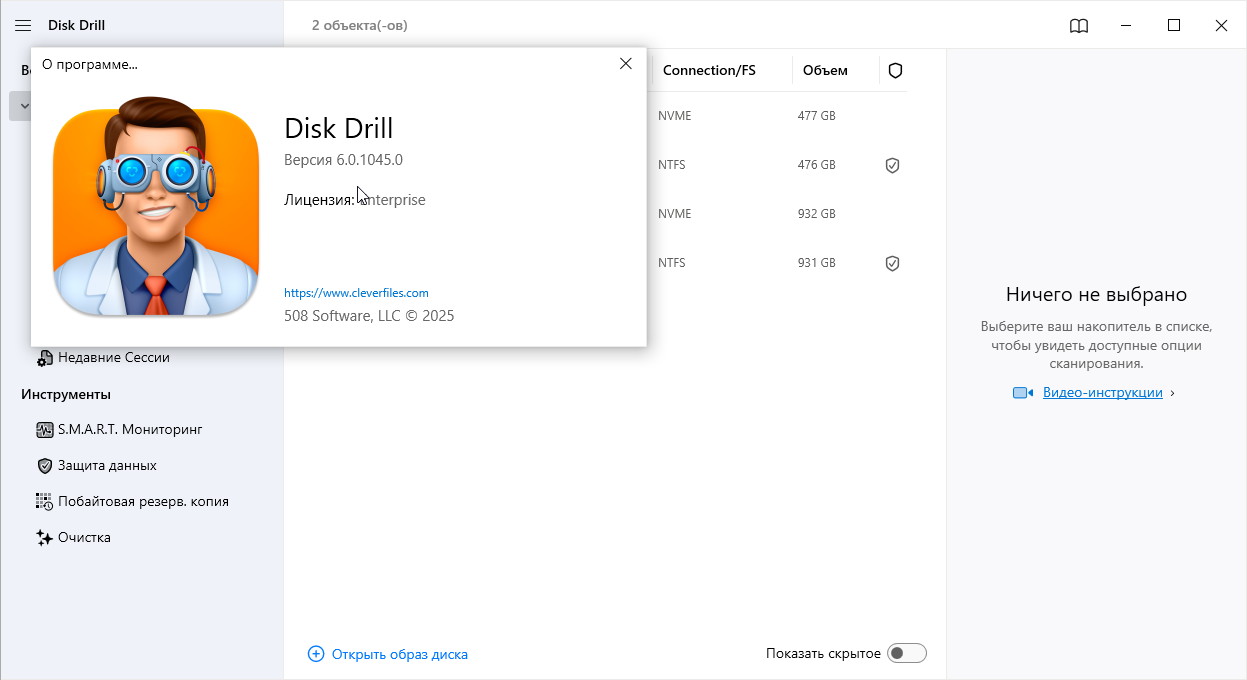Click the 931 GB size value
1247x680 pixels.
[816, 263]
